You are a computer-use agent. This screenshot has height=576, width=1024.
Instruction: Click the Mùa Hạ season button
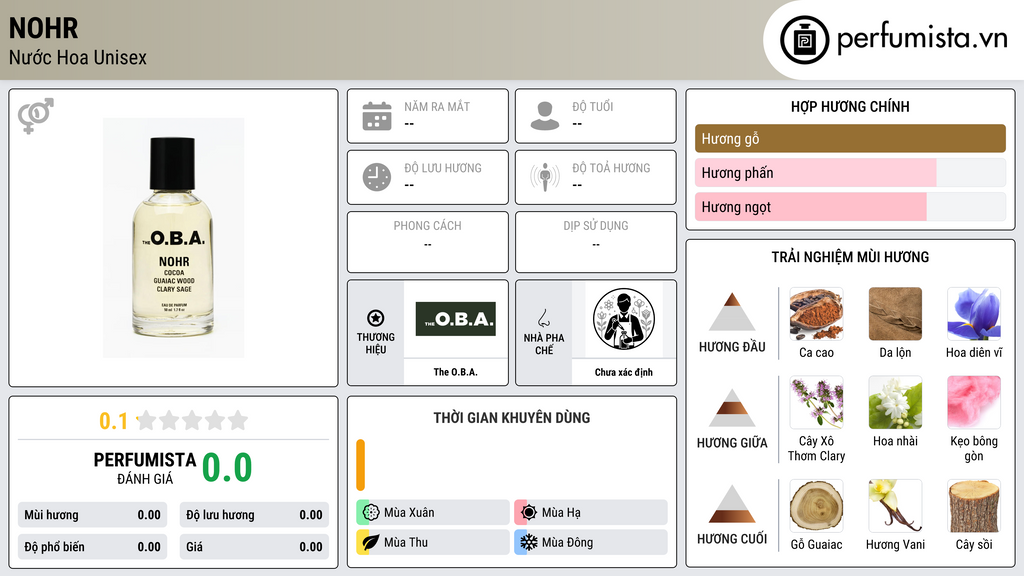(x=591, y=513)
